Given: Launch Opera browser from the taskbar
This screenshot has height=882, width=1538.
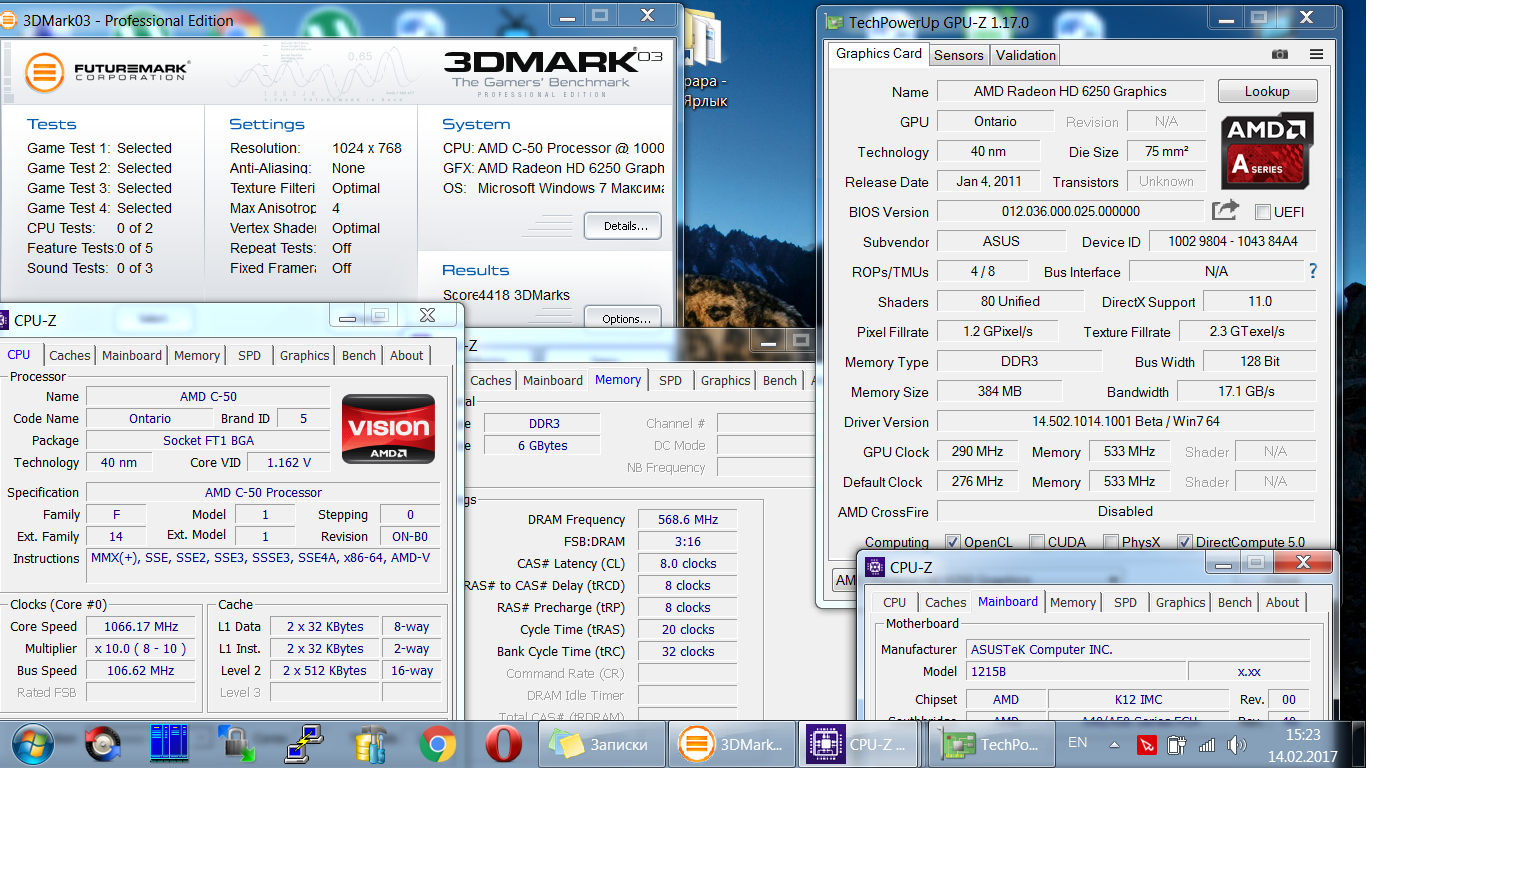Looking at the screenshot, I should point(504,744).
